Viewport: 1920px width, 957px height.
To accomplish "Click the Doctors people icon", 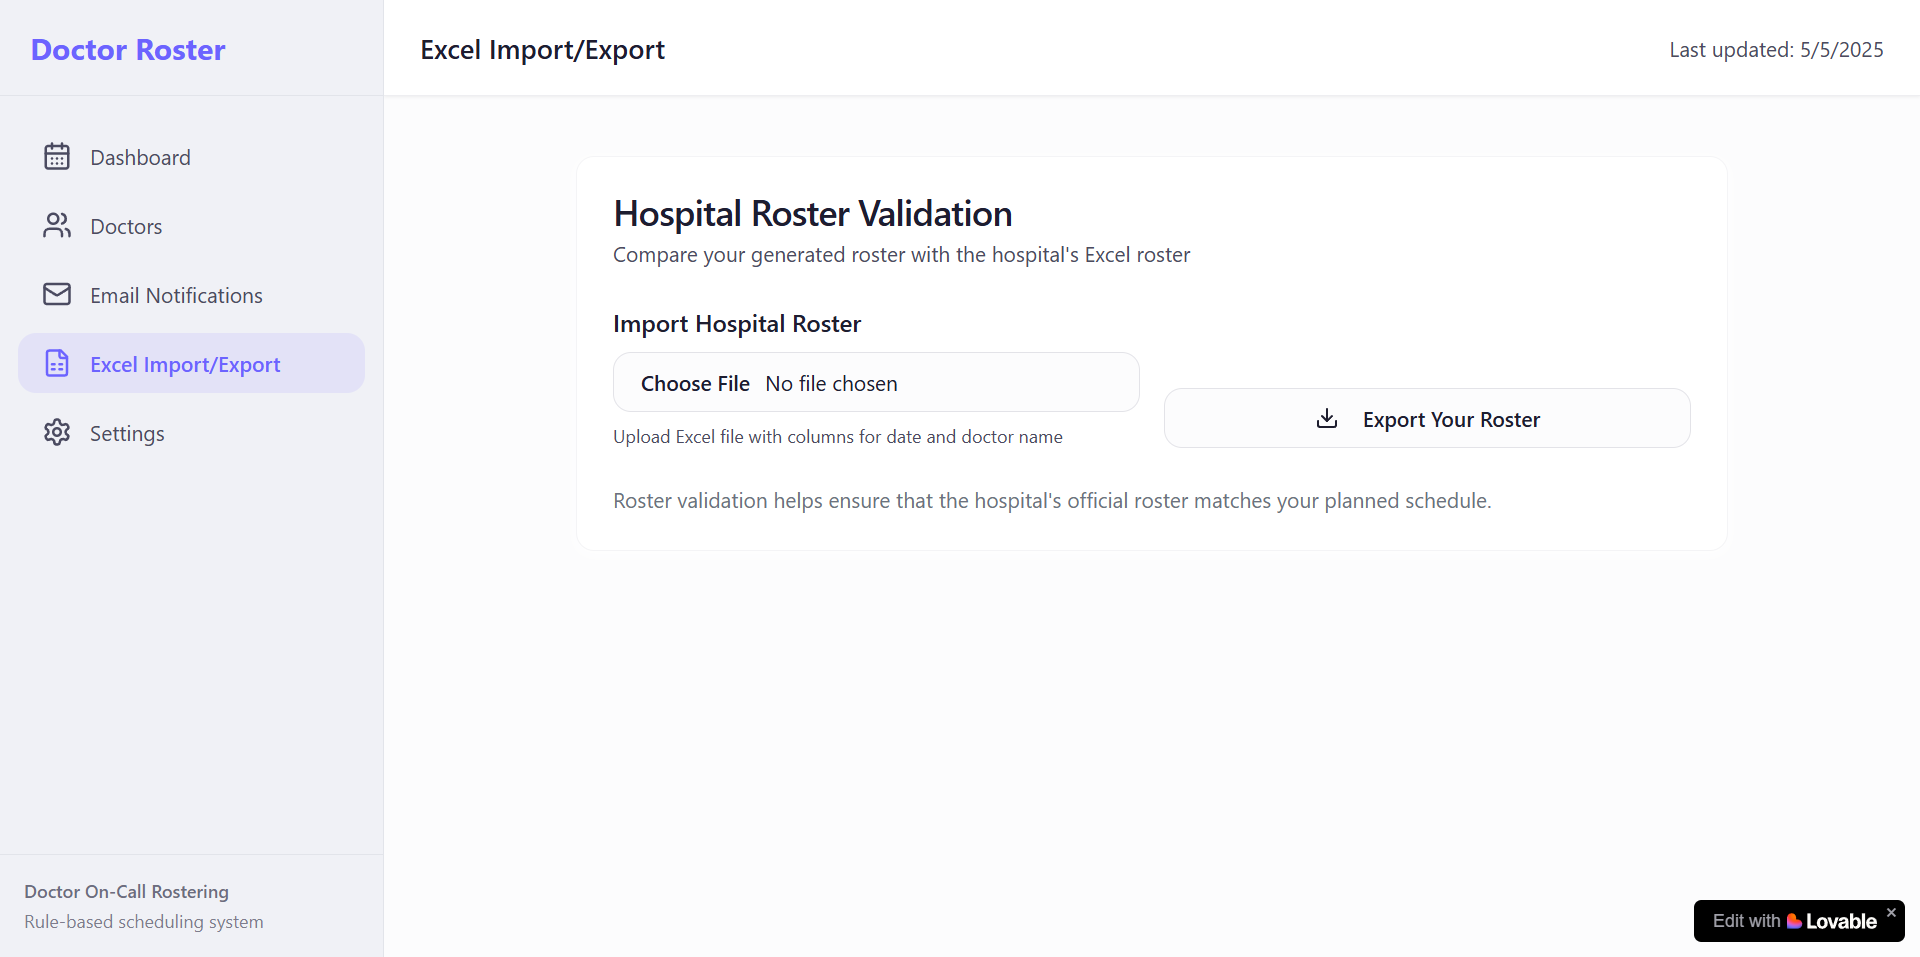I will [57, 226].
